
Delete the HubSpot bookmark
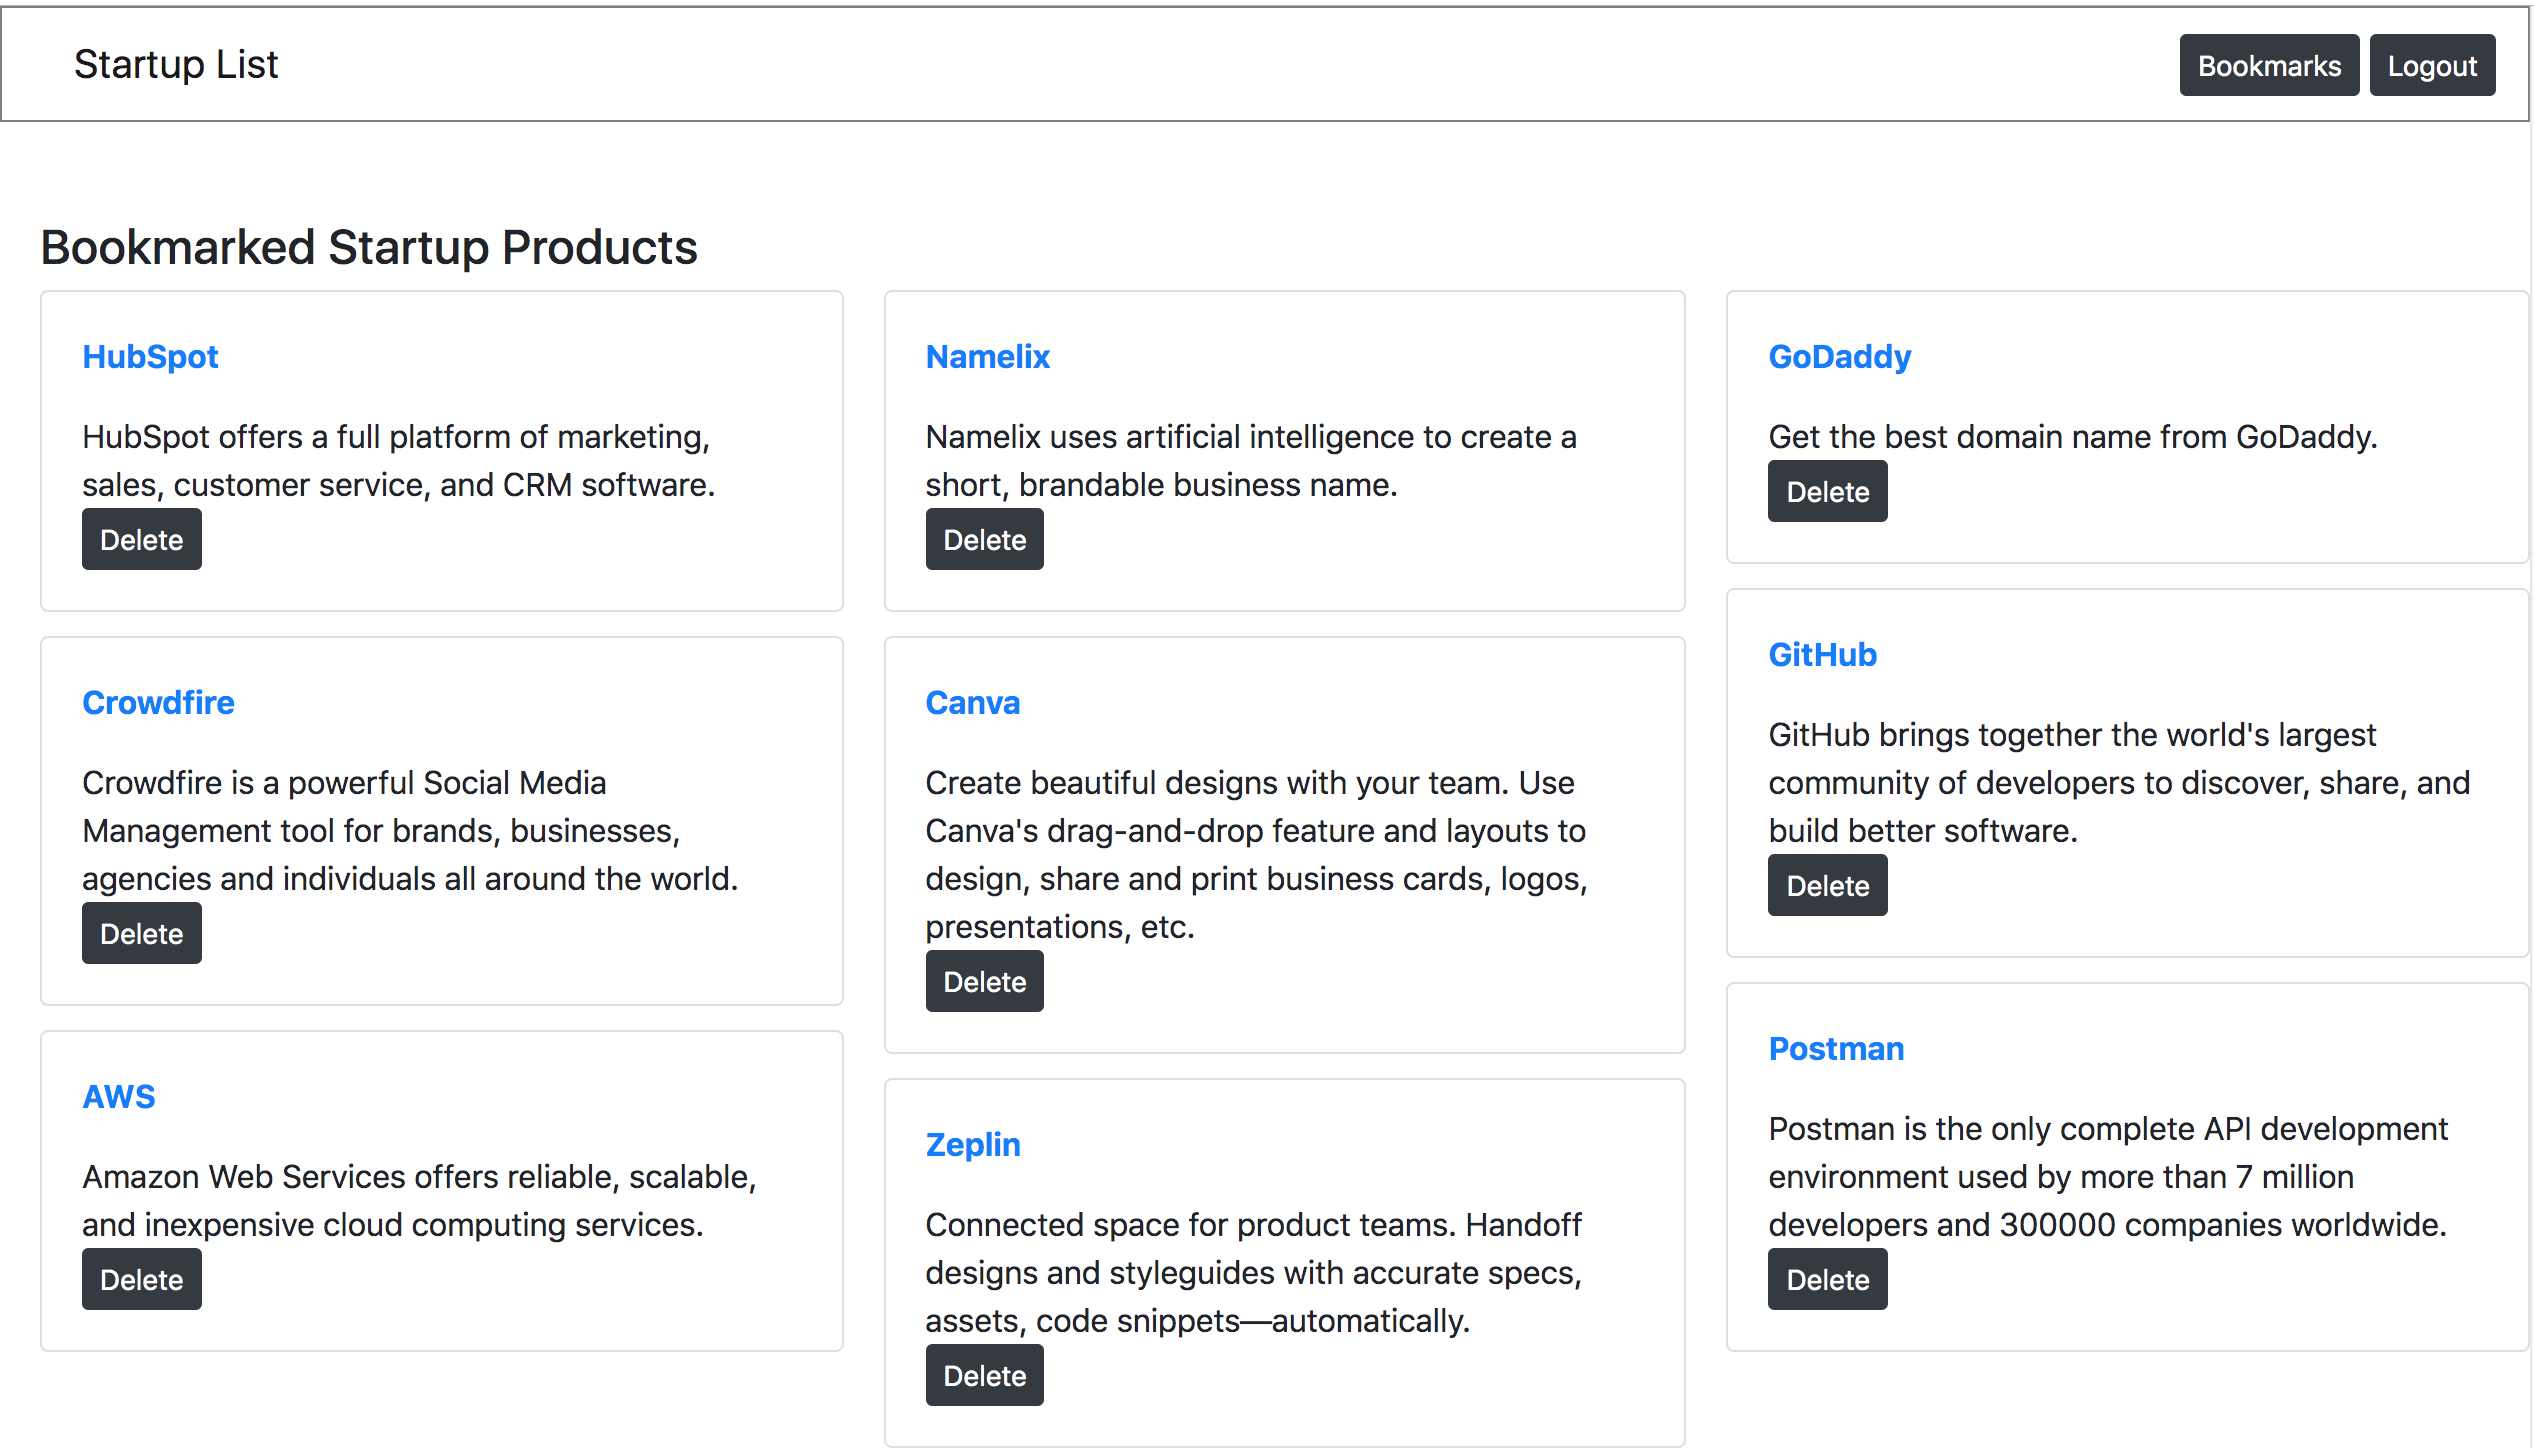coord(141,539)
